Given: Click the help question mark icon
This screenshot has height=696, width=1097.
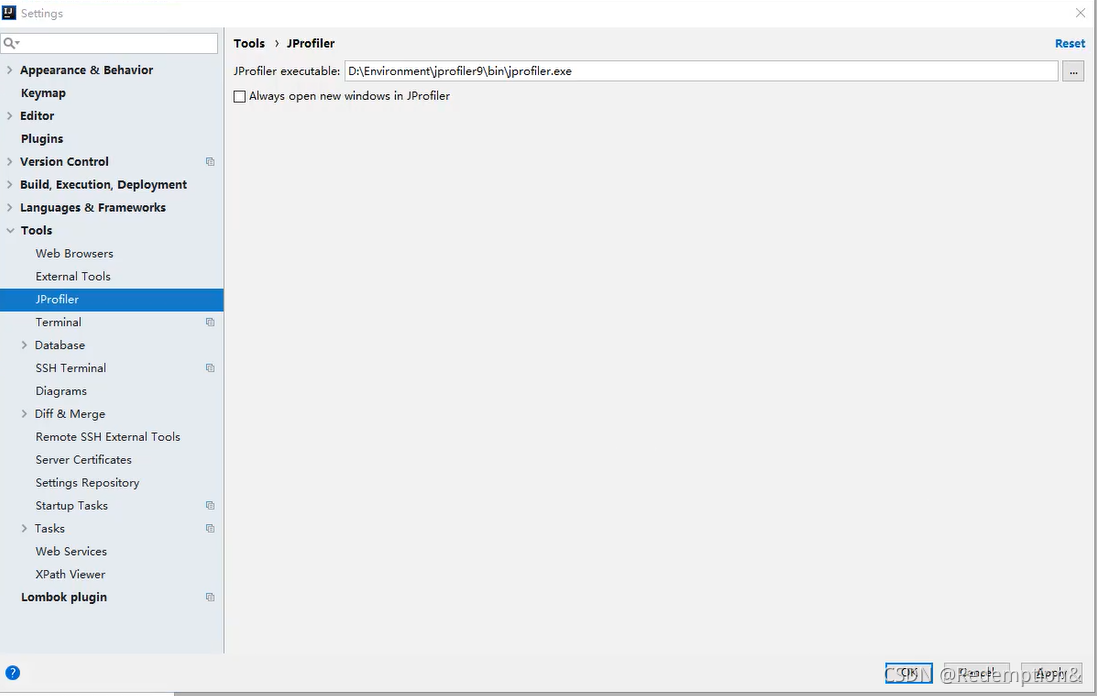Looking at the screenshot, I should click(13, 673).
